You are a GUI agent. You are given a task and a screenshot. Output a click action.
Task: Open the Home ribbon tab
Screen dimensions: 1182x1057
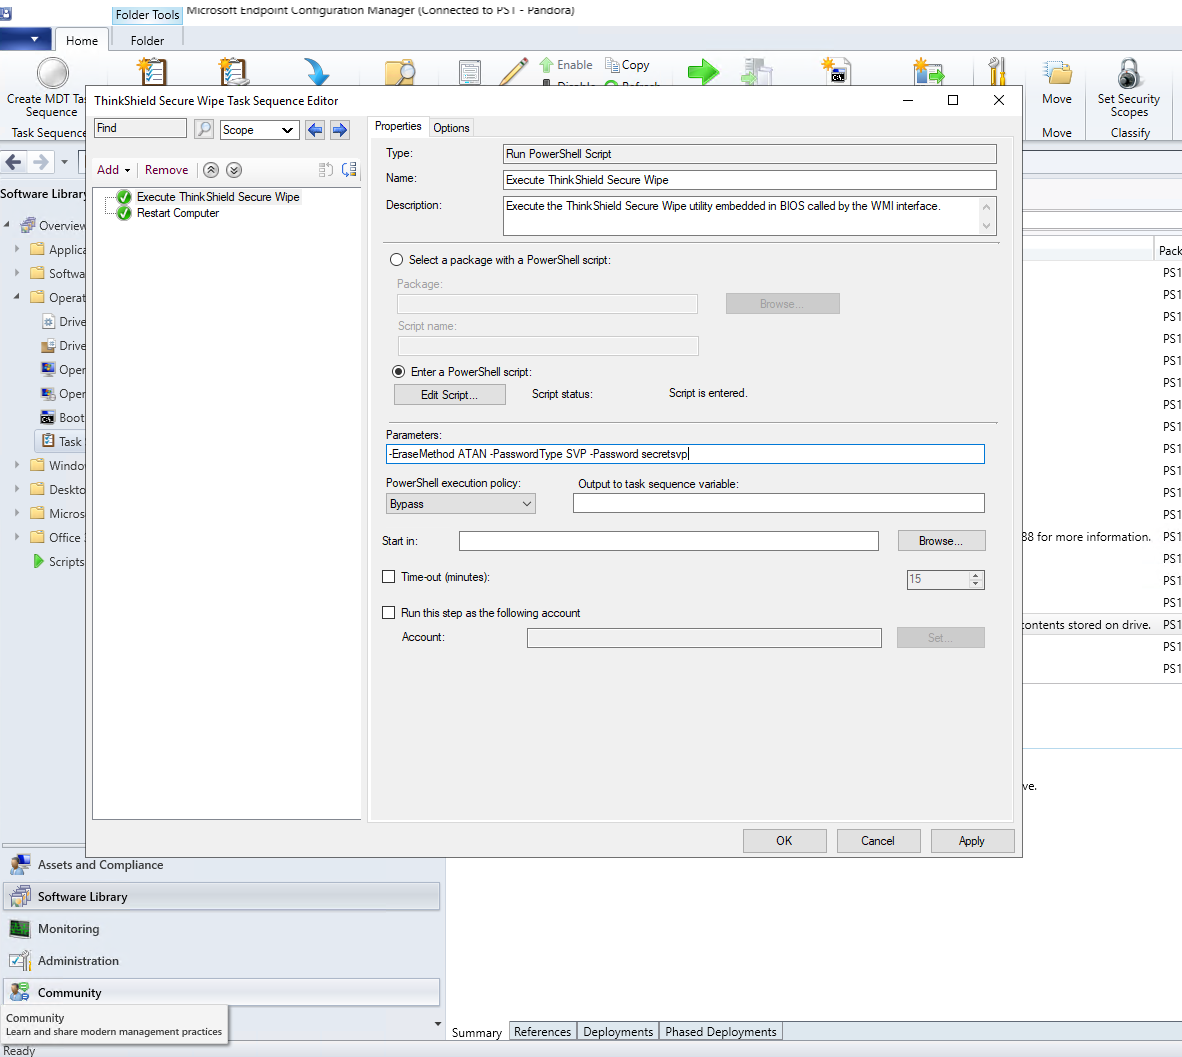(x=81, y=41)
